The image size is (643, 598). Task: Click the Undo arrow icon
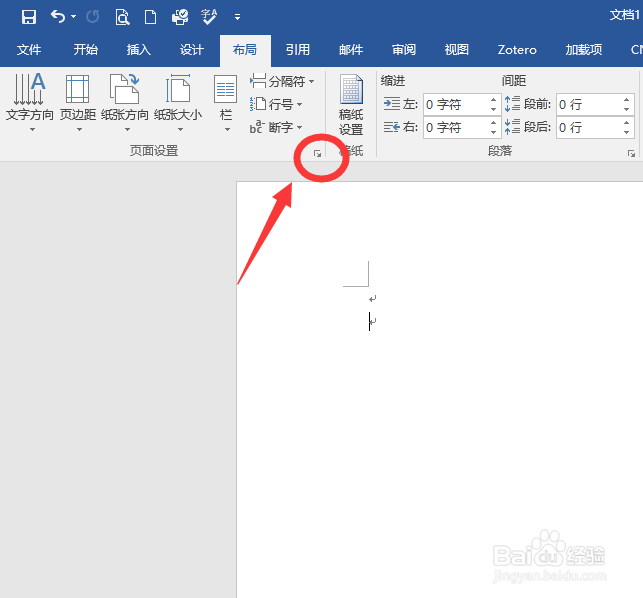[x=58, y=17]
